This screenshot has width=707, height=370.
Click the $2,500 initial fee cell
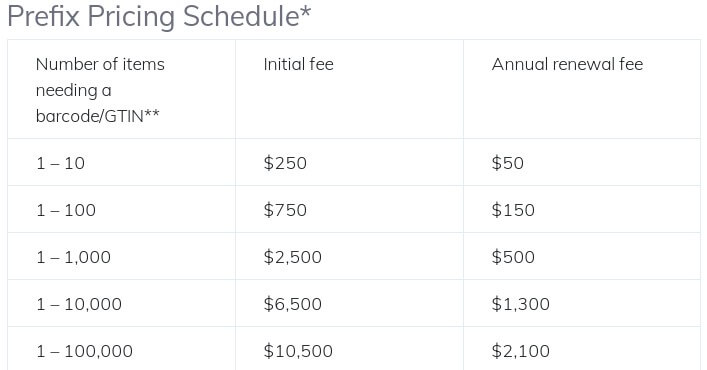(x=349, y=256)
